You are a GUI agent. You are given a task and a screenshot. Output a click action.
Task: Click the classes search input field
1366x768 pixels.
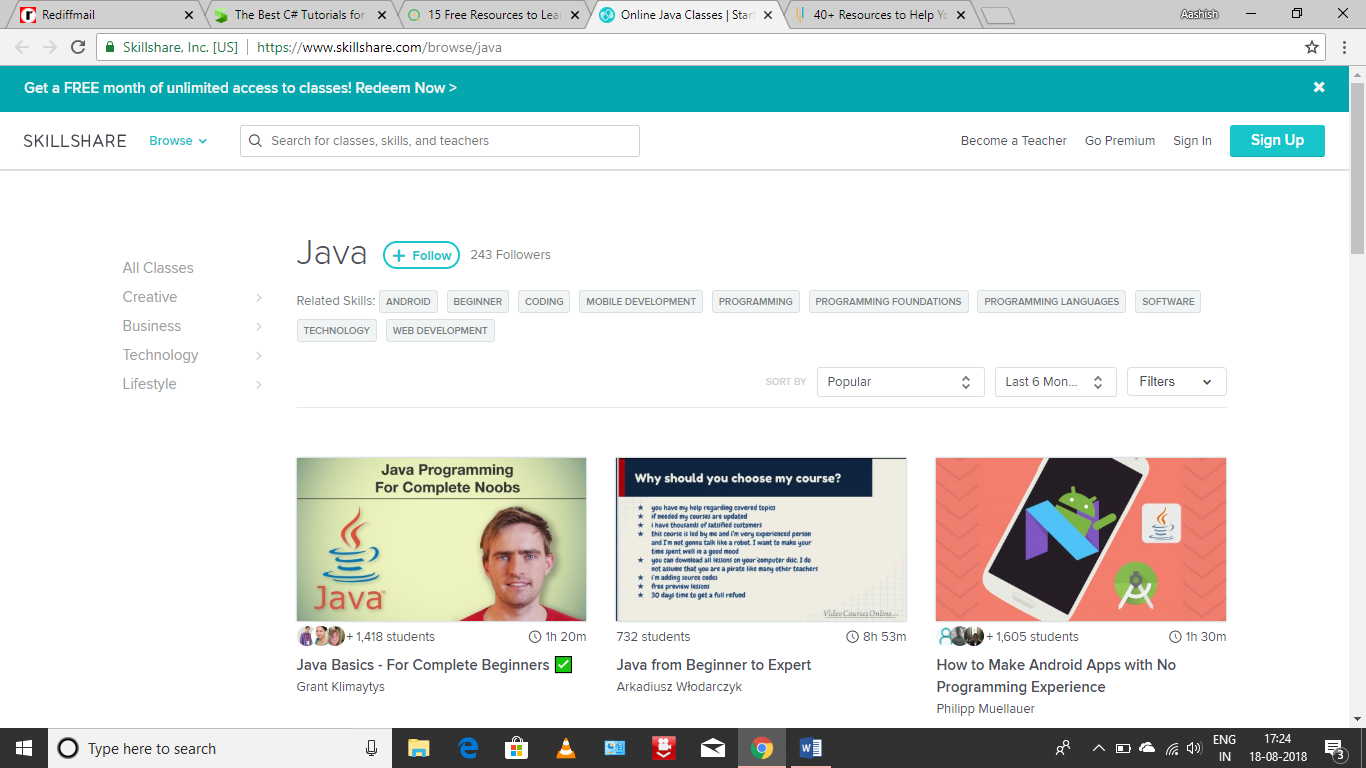440,141
